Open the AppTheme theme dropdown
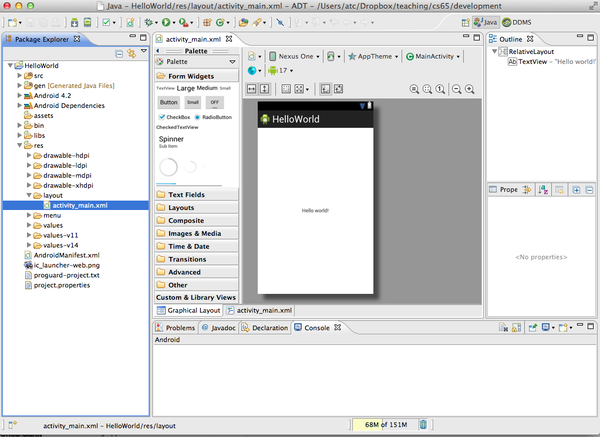The width and height of the screenshot is (600, 437). (373, 56)
